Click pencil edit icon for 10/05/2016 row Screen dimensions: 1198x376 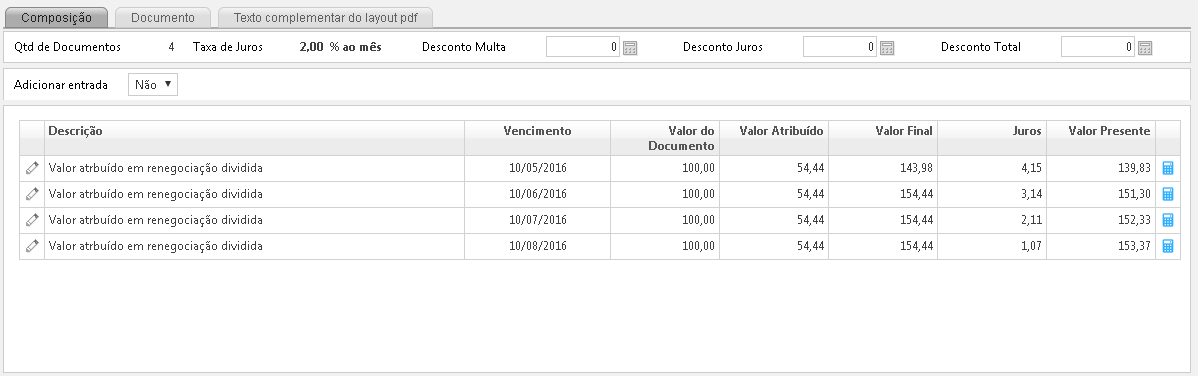(x=31, y=168)
